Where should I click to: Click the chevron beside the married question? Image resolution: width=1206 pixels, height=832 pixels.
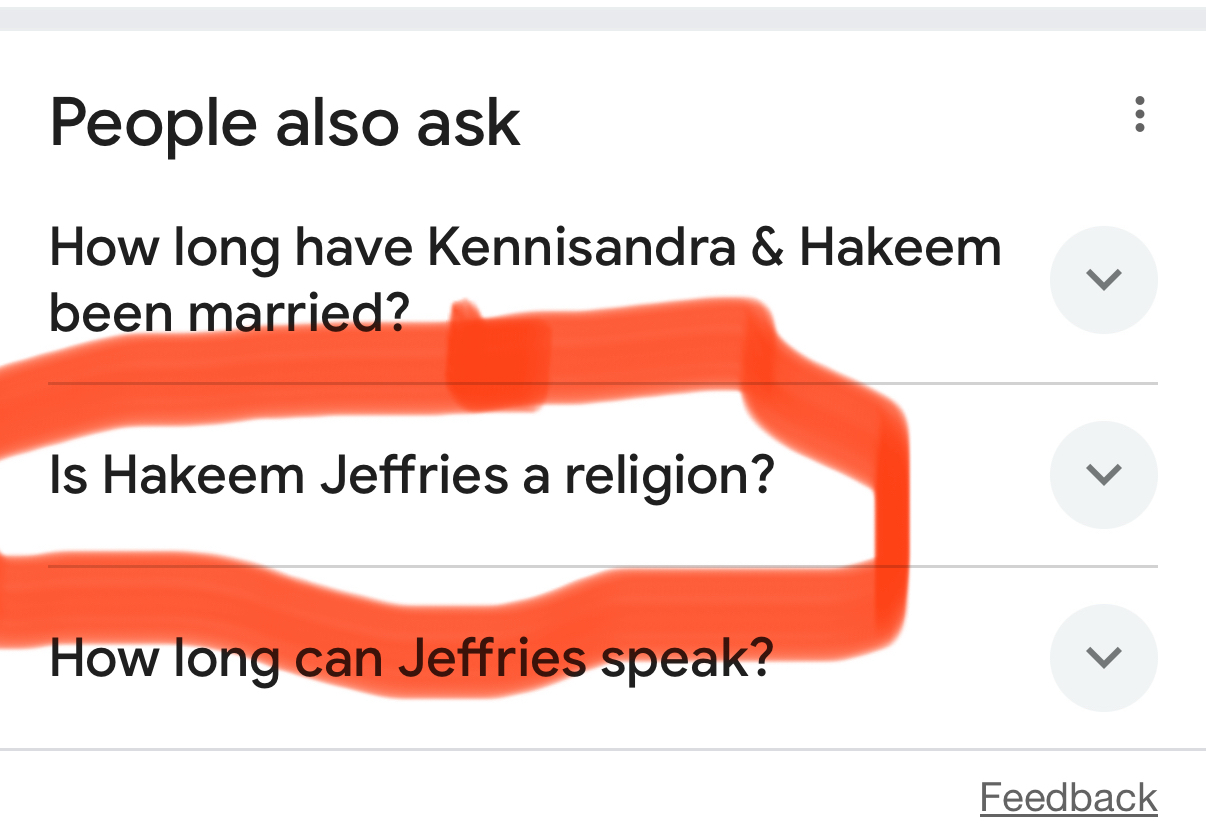point(1103,280)
